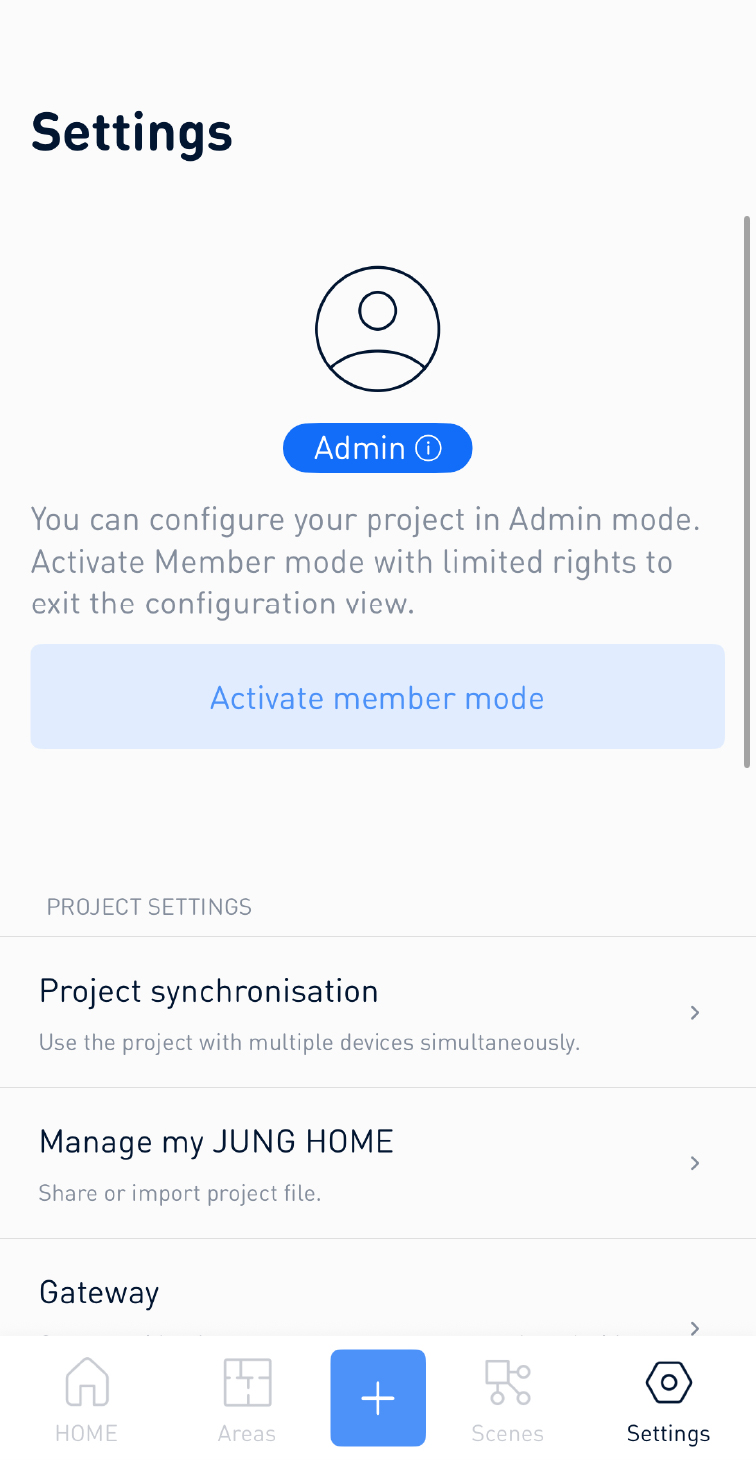The image size is (756, 1460).
Task: Tap the blue plus add button
Action: (x=378, y=1398)
